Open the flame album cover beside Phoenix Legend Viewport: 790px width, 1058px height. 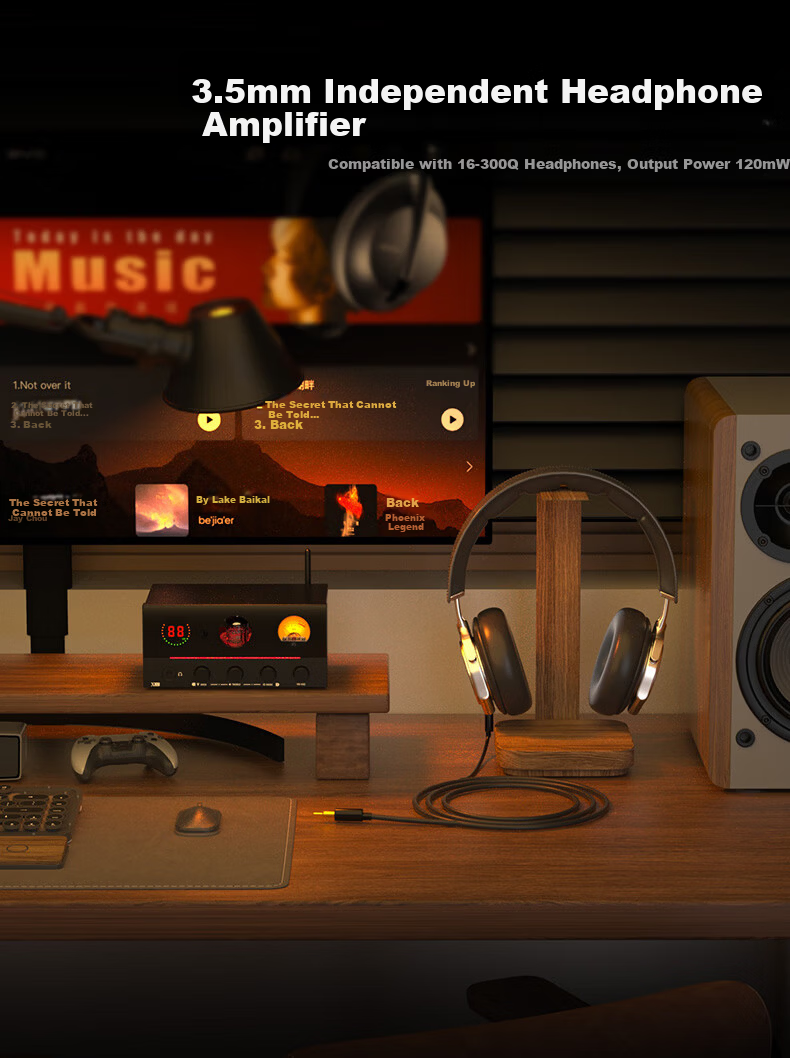350,510
